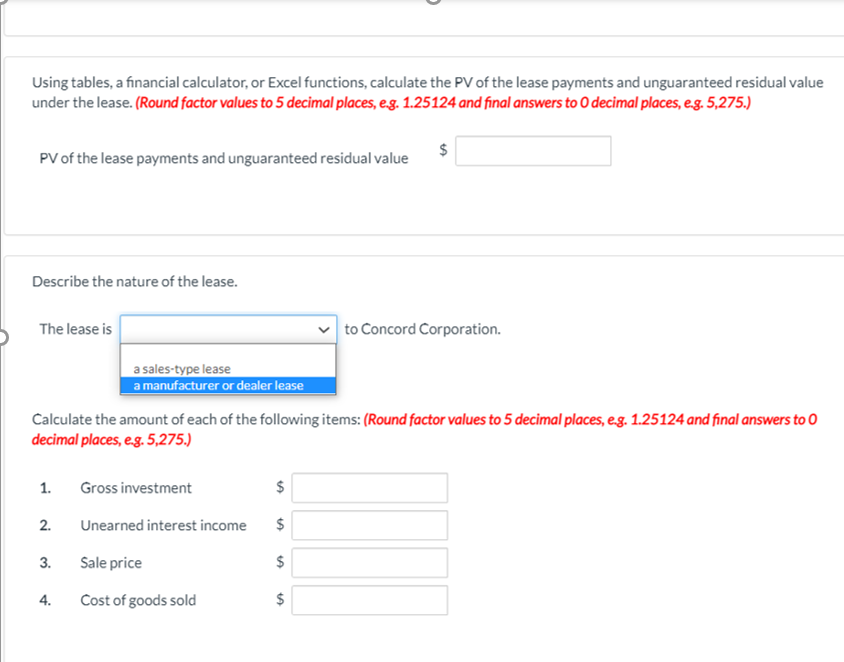Viewport: 844px width, 662px height.
Task: Click the PV of lease payments input box
Action: (532, 150)
